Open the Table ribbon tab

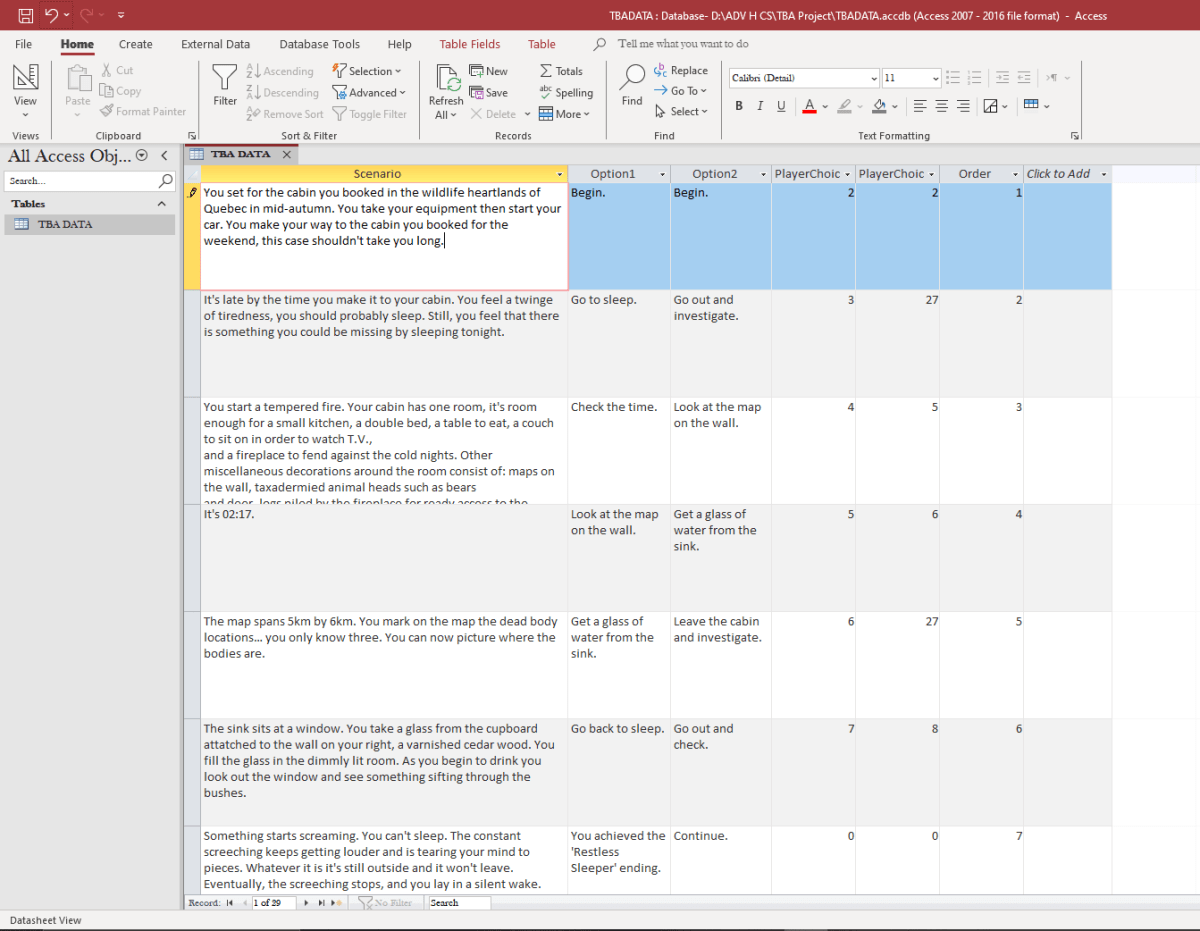(x=542, y=44)
